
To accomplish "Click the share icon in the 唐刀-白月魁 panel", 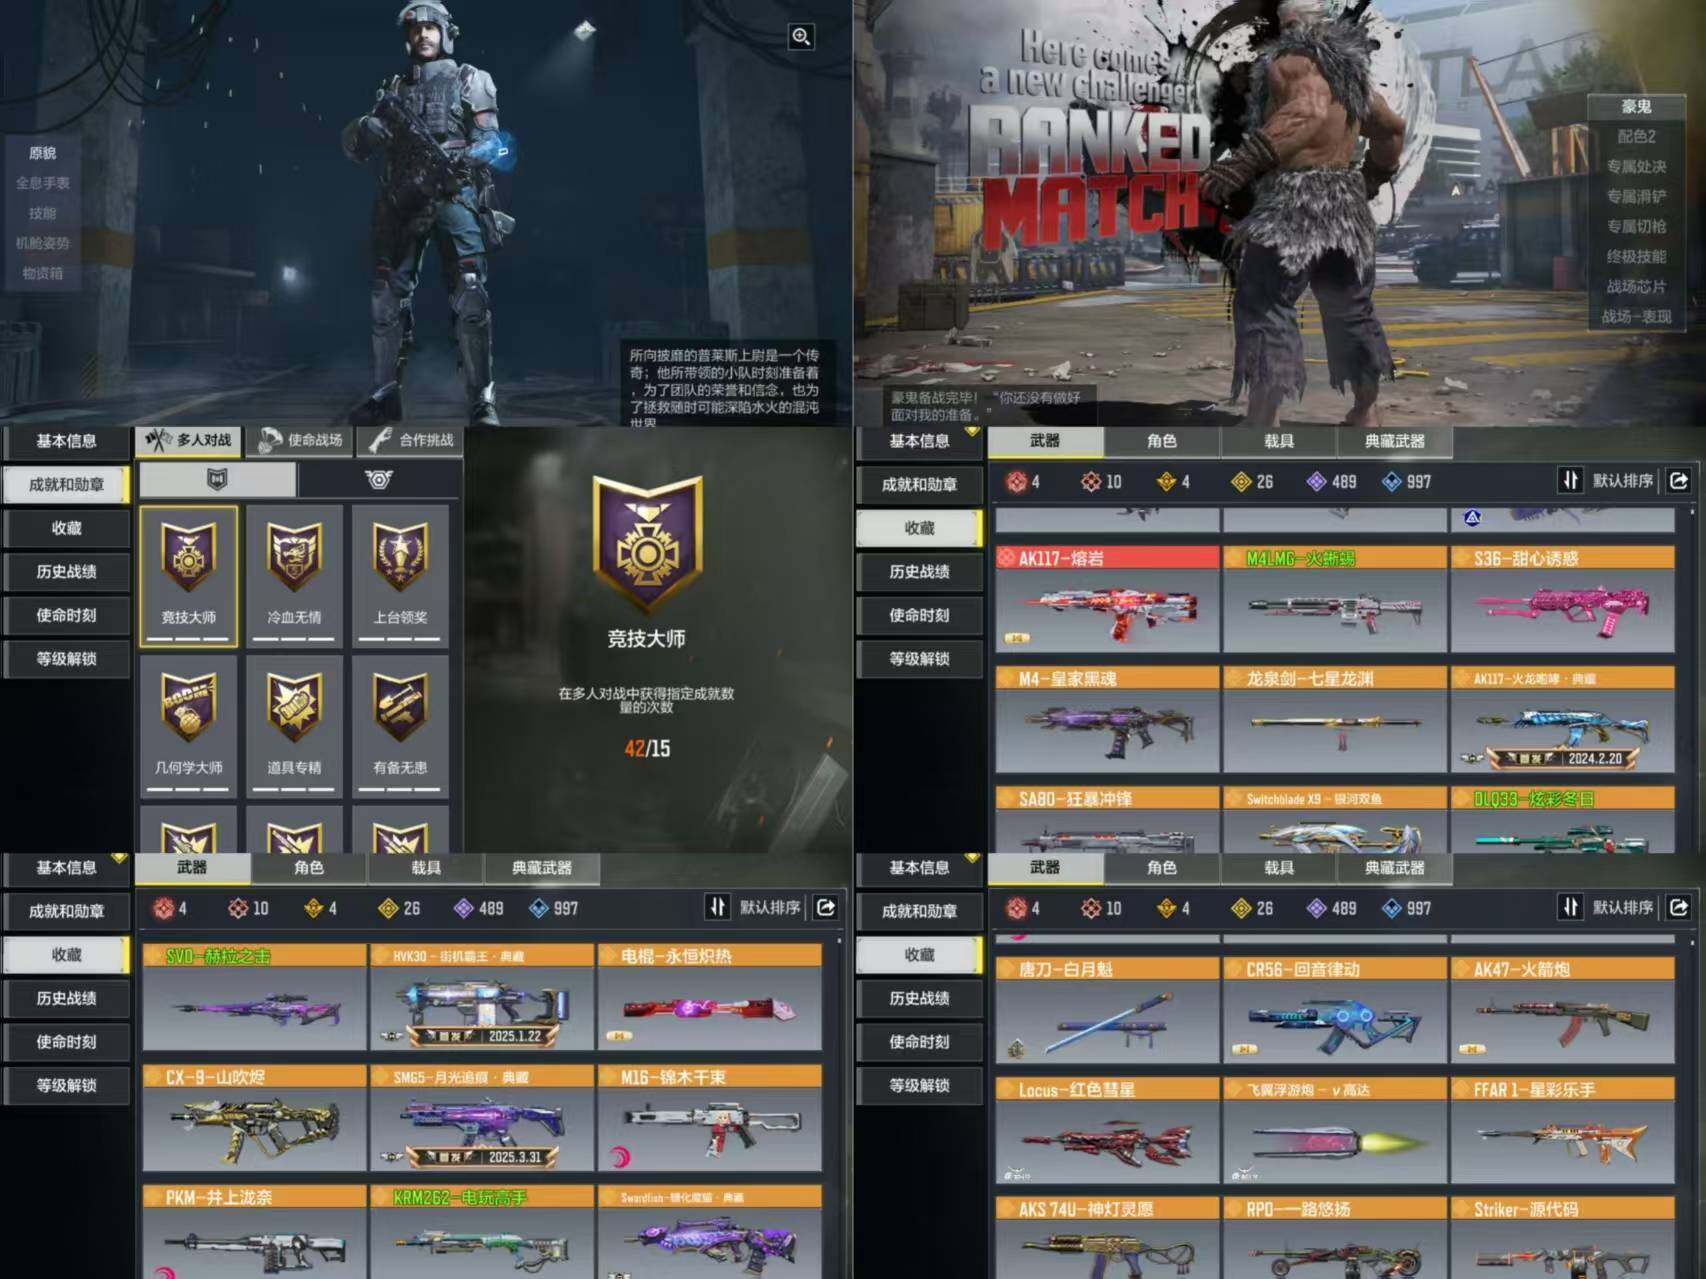I will (x=1679, y=908).
